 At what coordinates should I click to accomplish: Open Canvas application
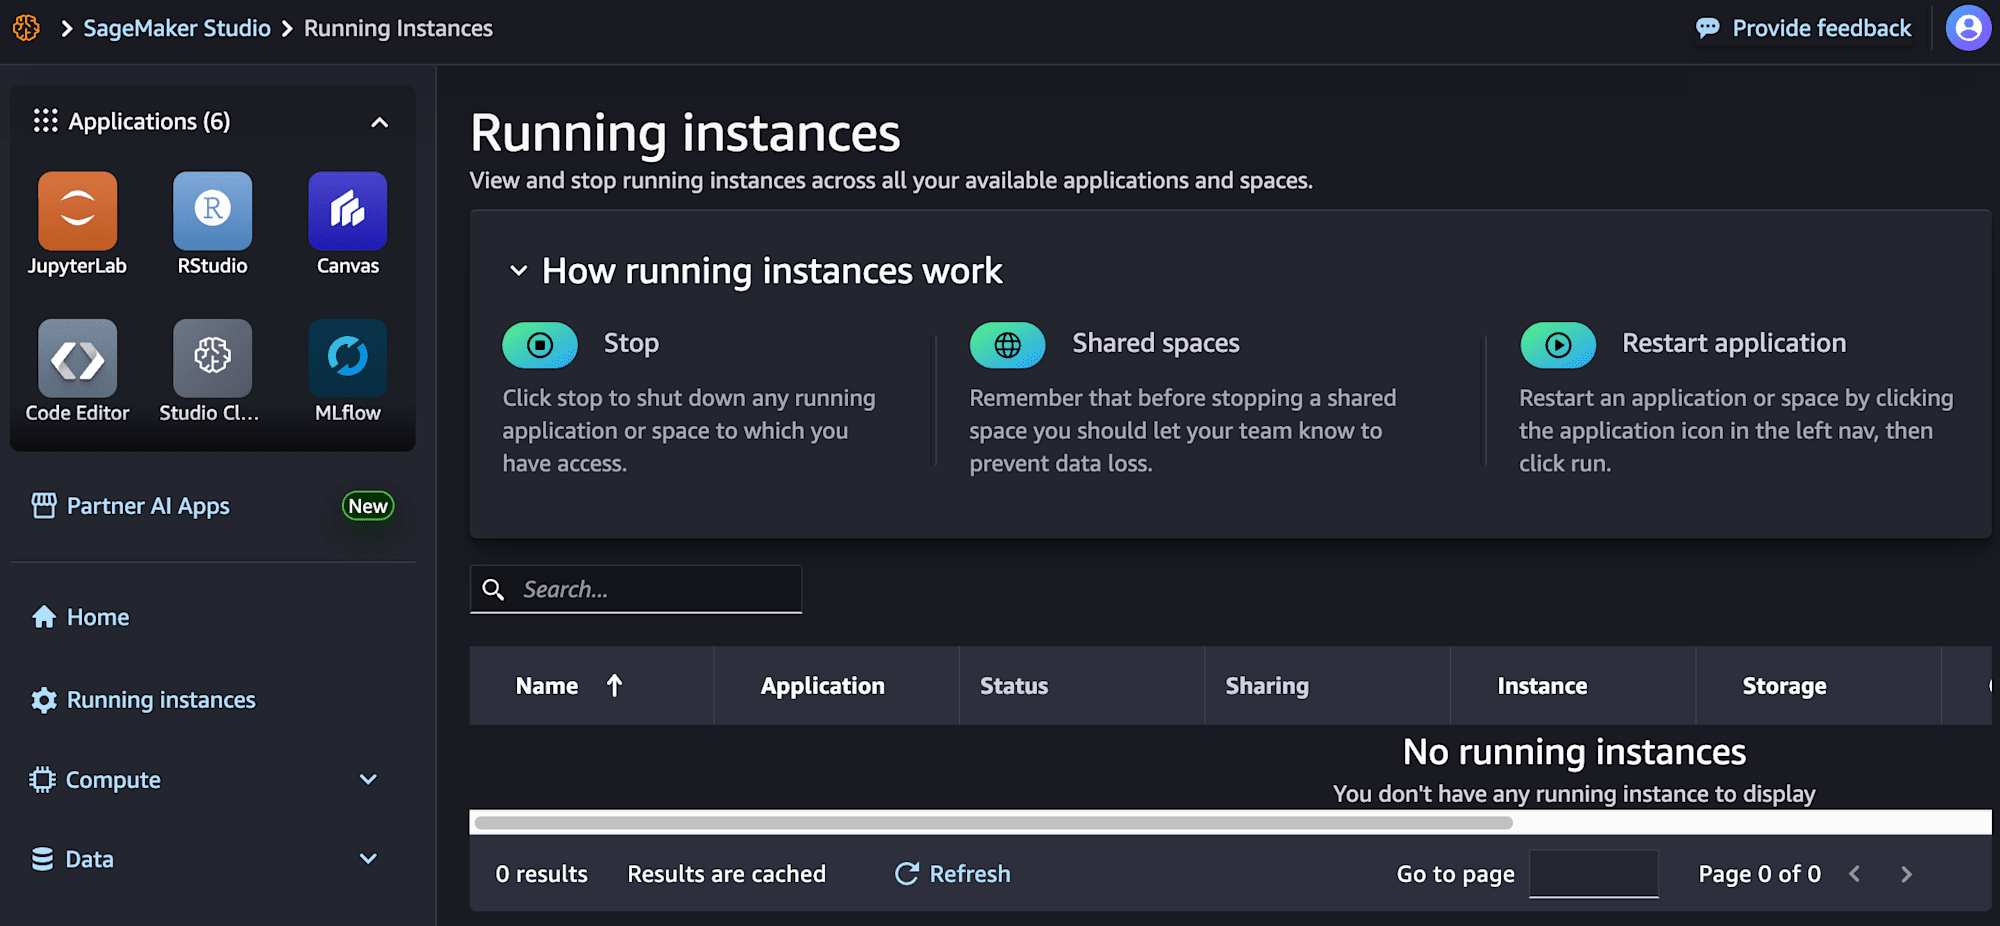pyautogui.click(x=347, y=224)
